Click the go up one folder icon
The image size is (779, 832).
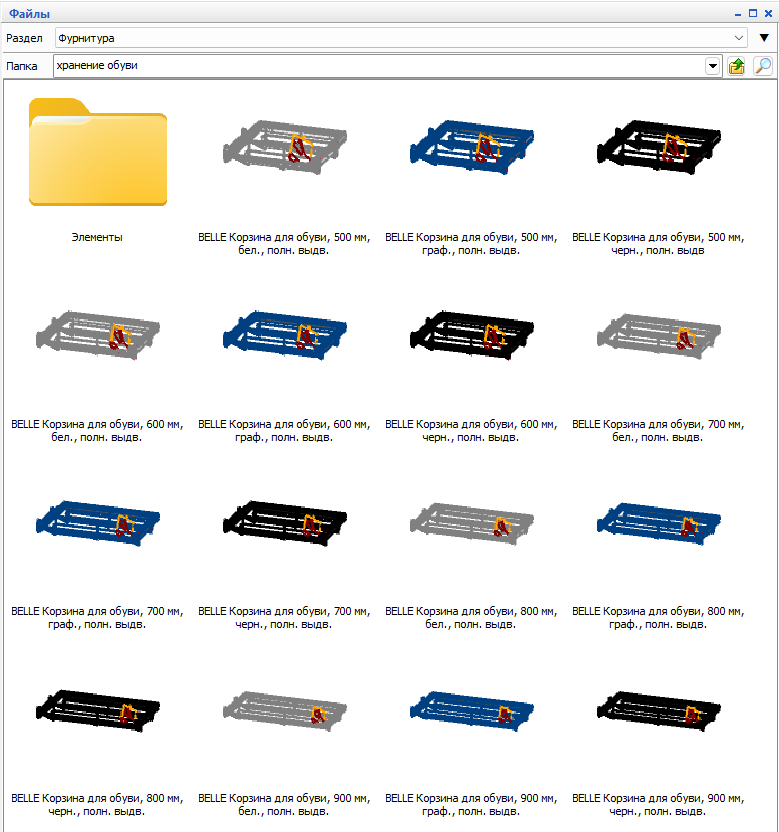point(736,66)
